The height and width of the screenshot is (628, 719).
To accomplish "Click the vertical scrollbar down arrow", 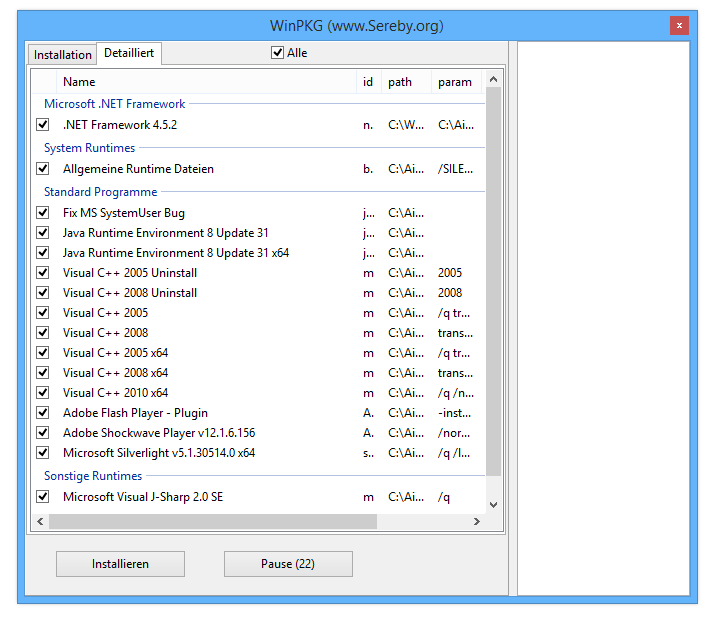I will pos(493,505).
